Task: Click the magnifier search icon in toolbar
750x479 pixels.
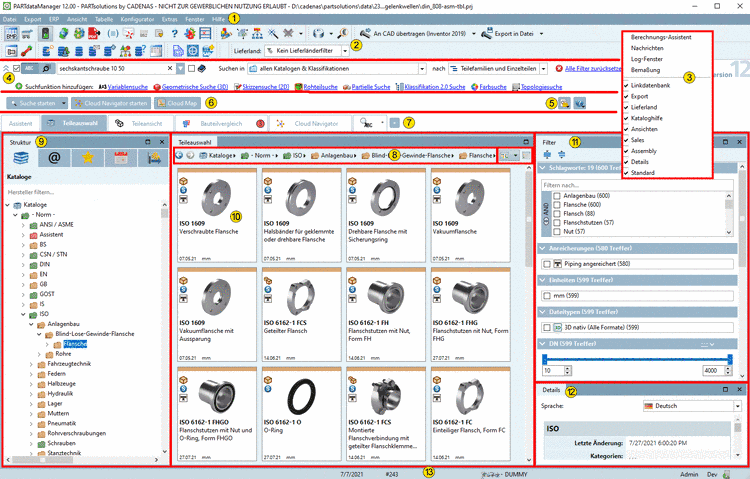Action: 343,33
